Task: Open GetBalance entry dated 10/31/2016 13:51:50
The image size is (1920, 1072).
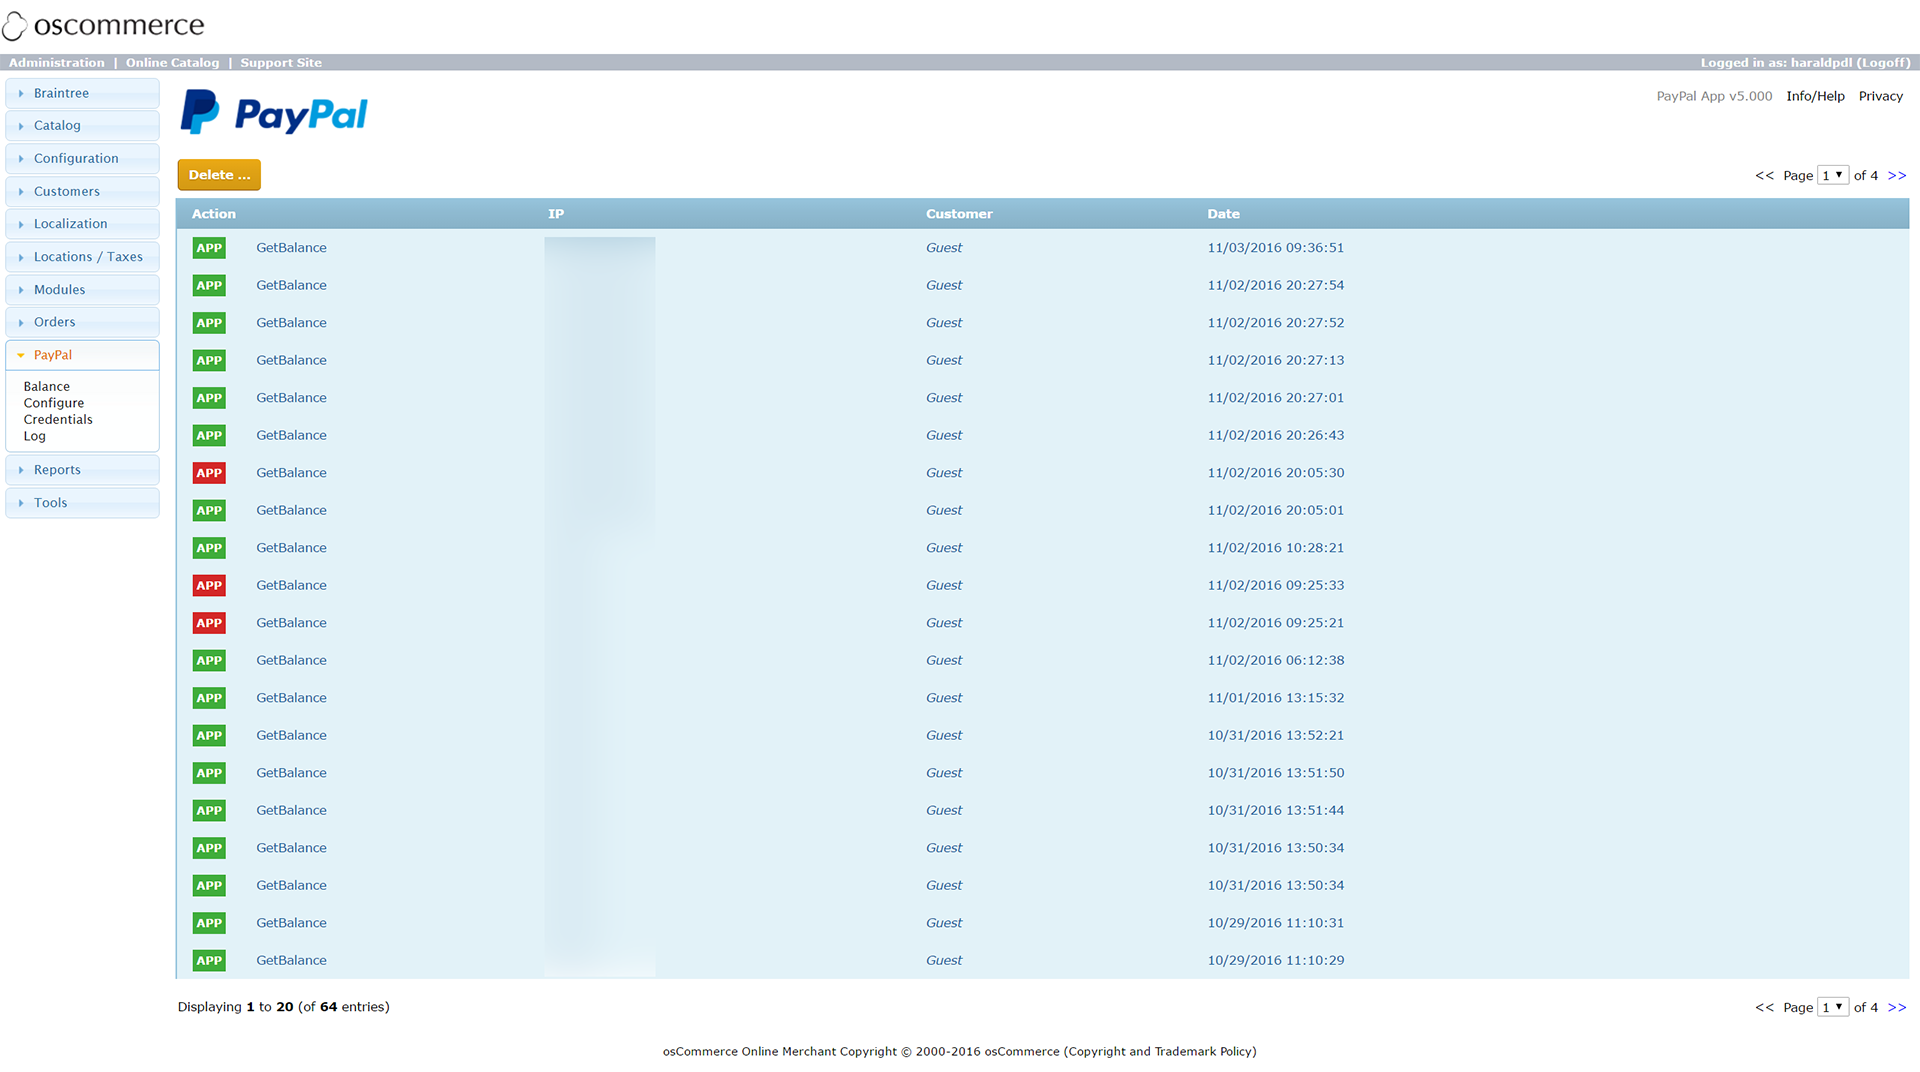Action: click(291, 773)
